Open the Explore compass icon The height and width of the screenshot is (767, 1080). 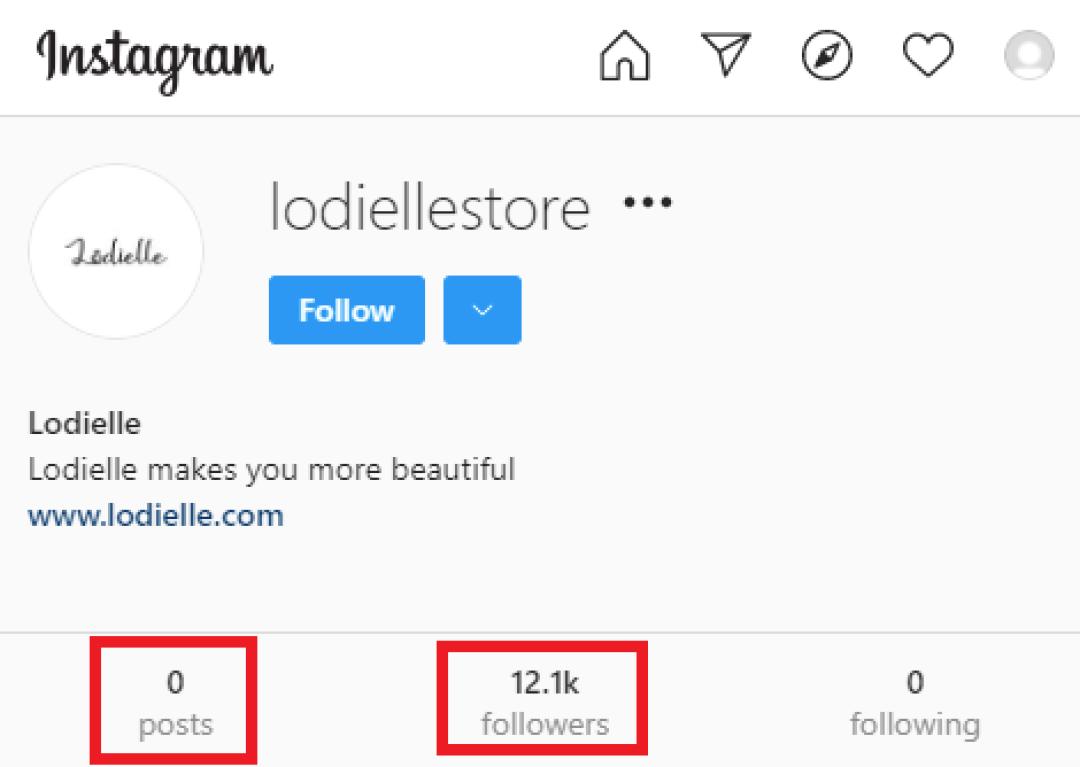828,56
